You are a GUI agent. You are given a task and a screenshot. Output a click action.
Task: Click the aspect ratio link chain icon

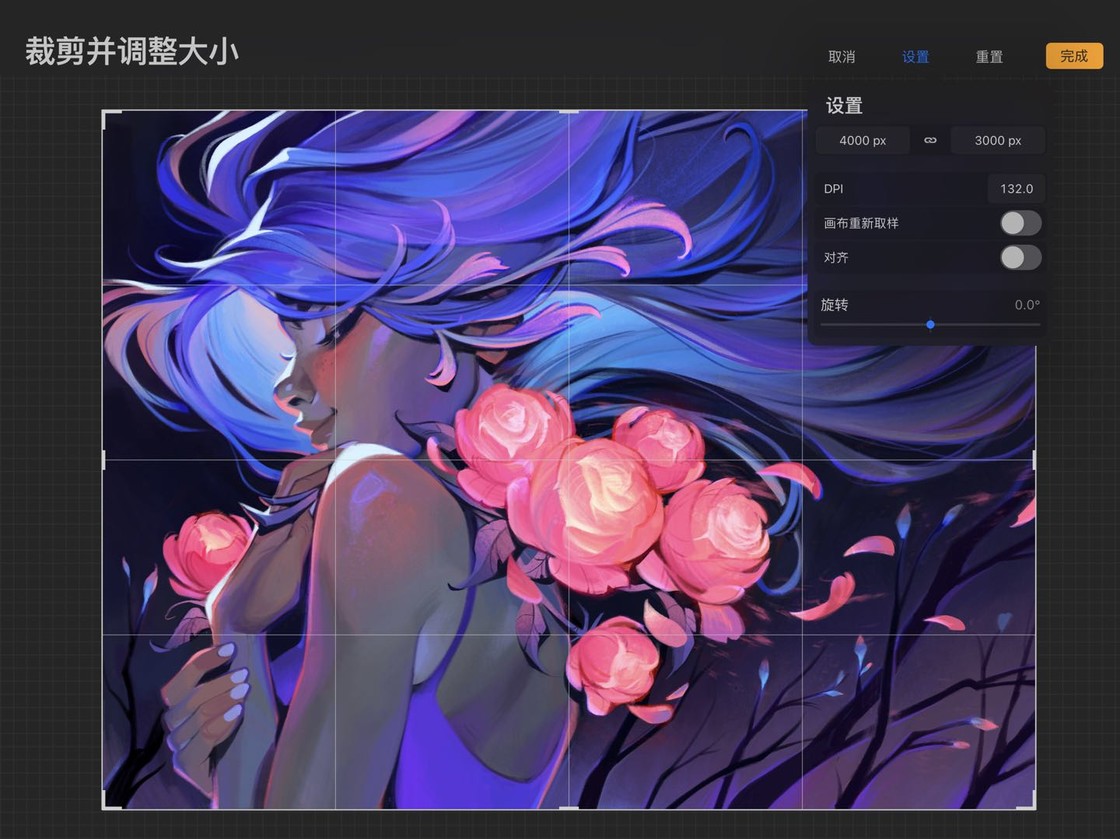click(930, 140)
